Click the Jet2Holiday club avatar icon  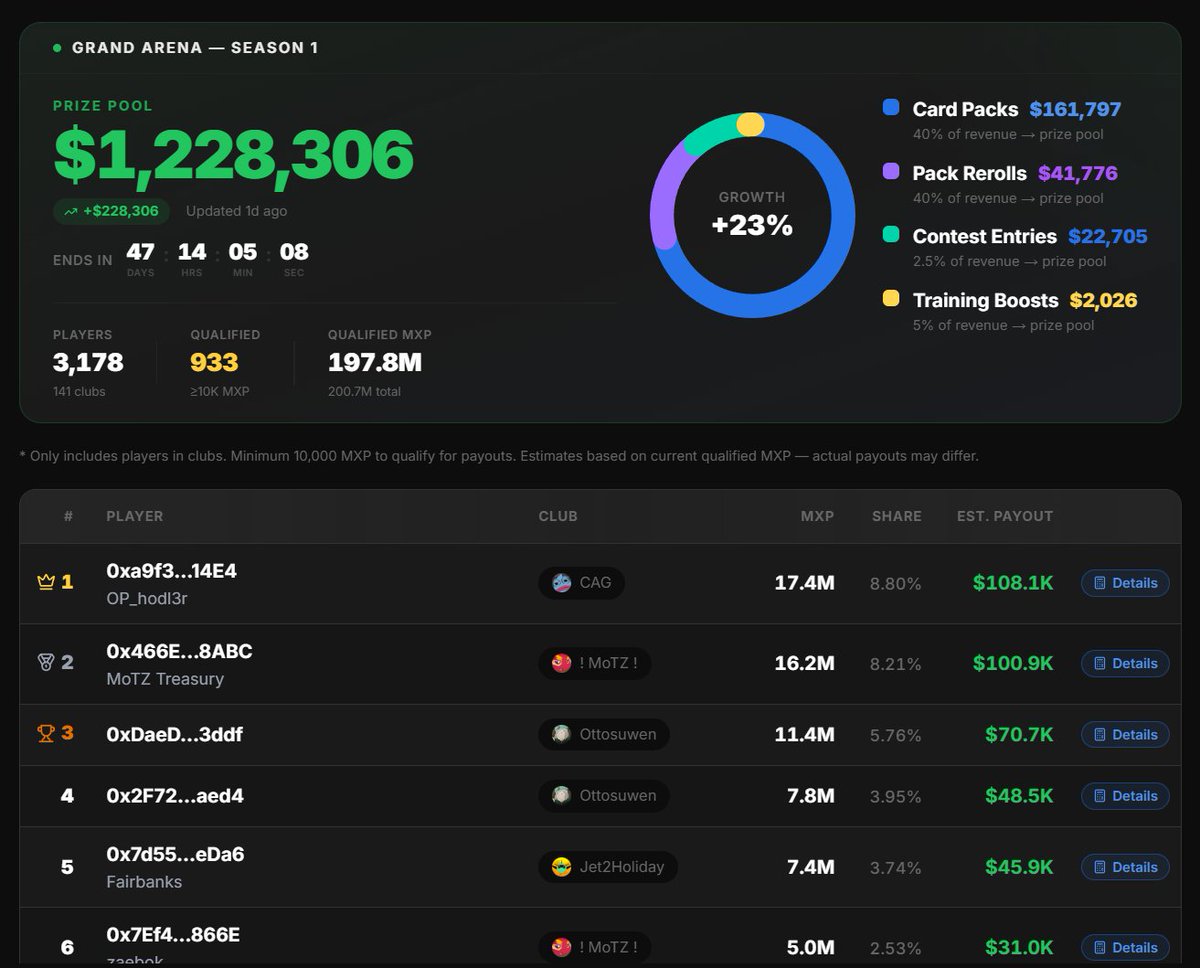point(561,867)
